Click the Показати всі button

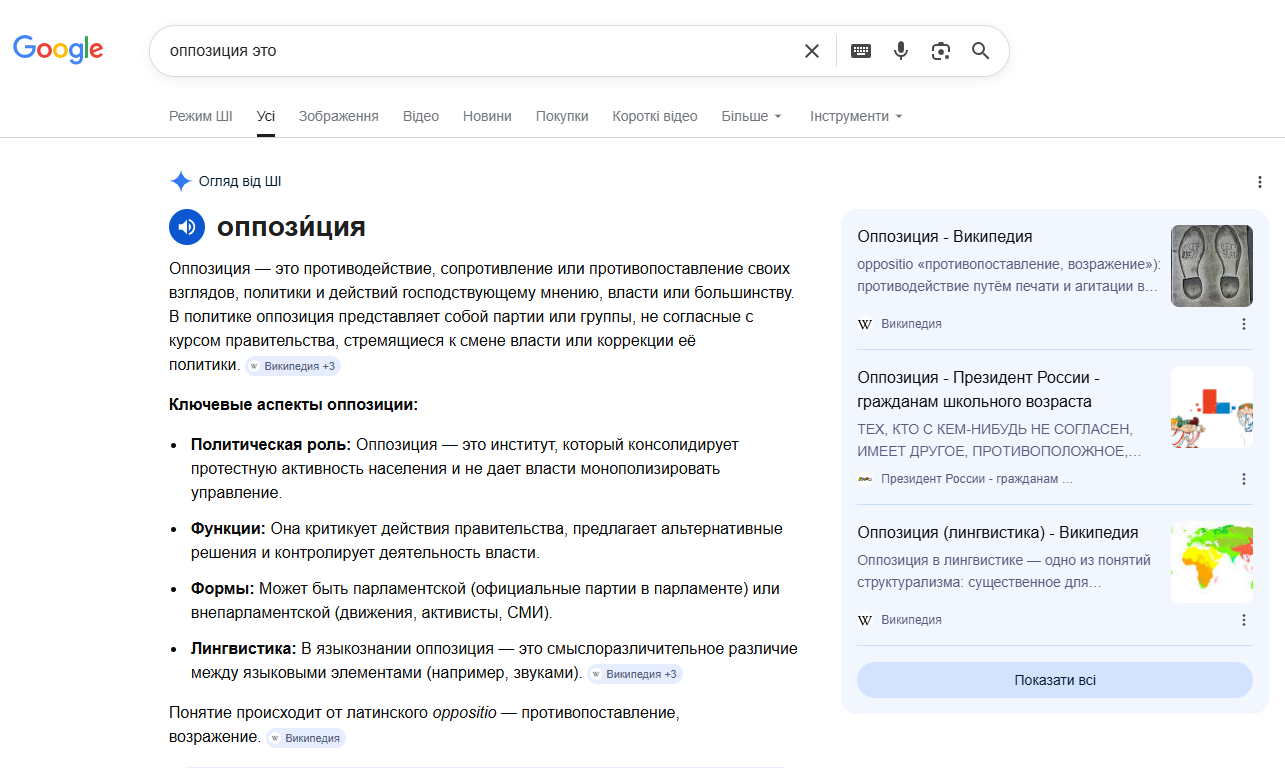click(1055, 680)
